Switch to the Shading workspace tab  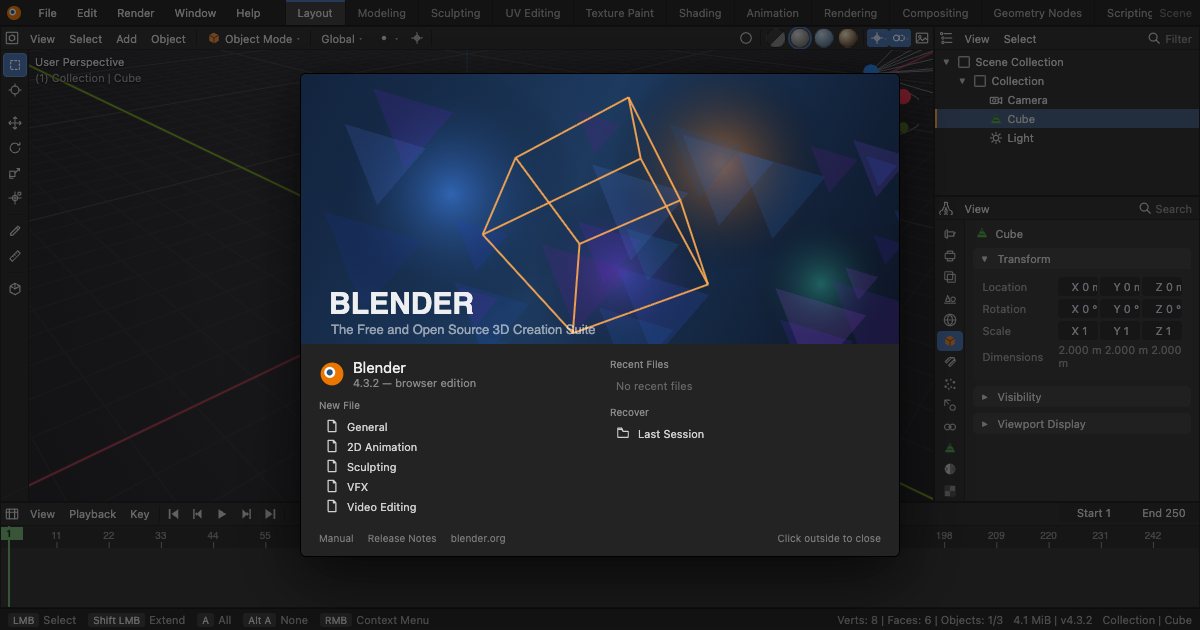click(x=700, y=13)
